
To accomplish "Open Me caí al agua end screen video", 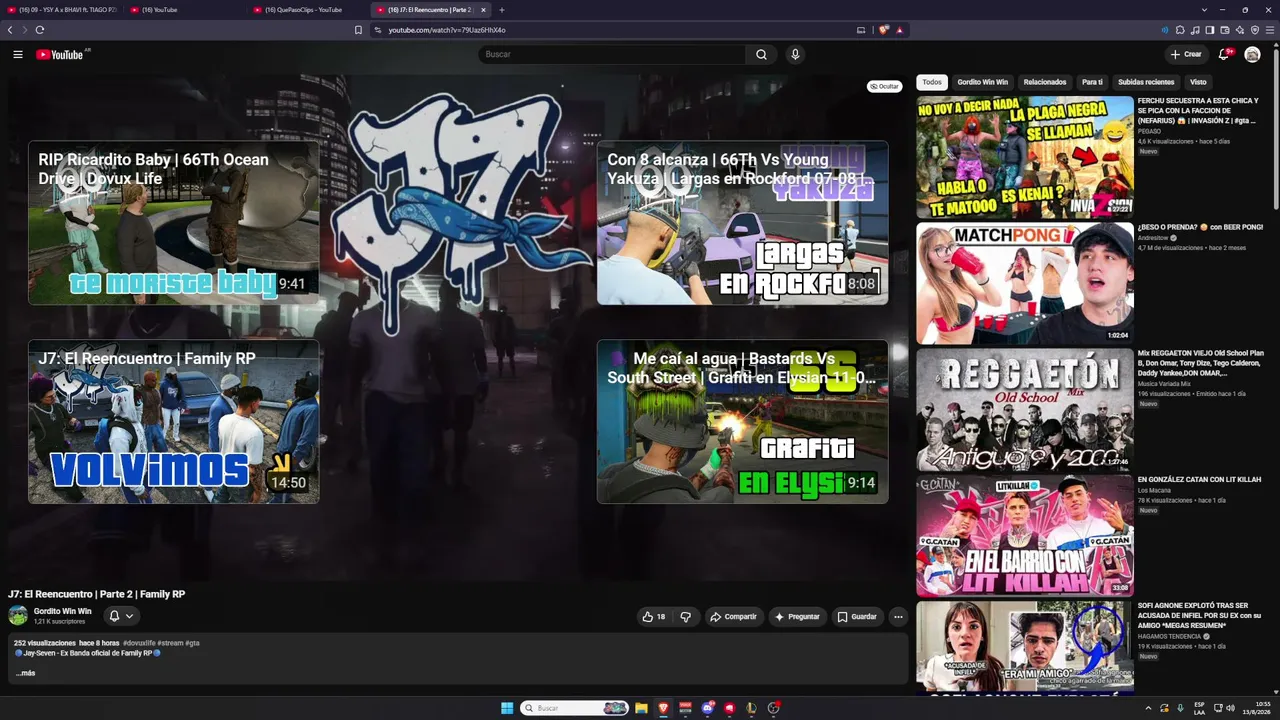I will [x=743, y=421].
